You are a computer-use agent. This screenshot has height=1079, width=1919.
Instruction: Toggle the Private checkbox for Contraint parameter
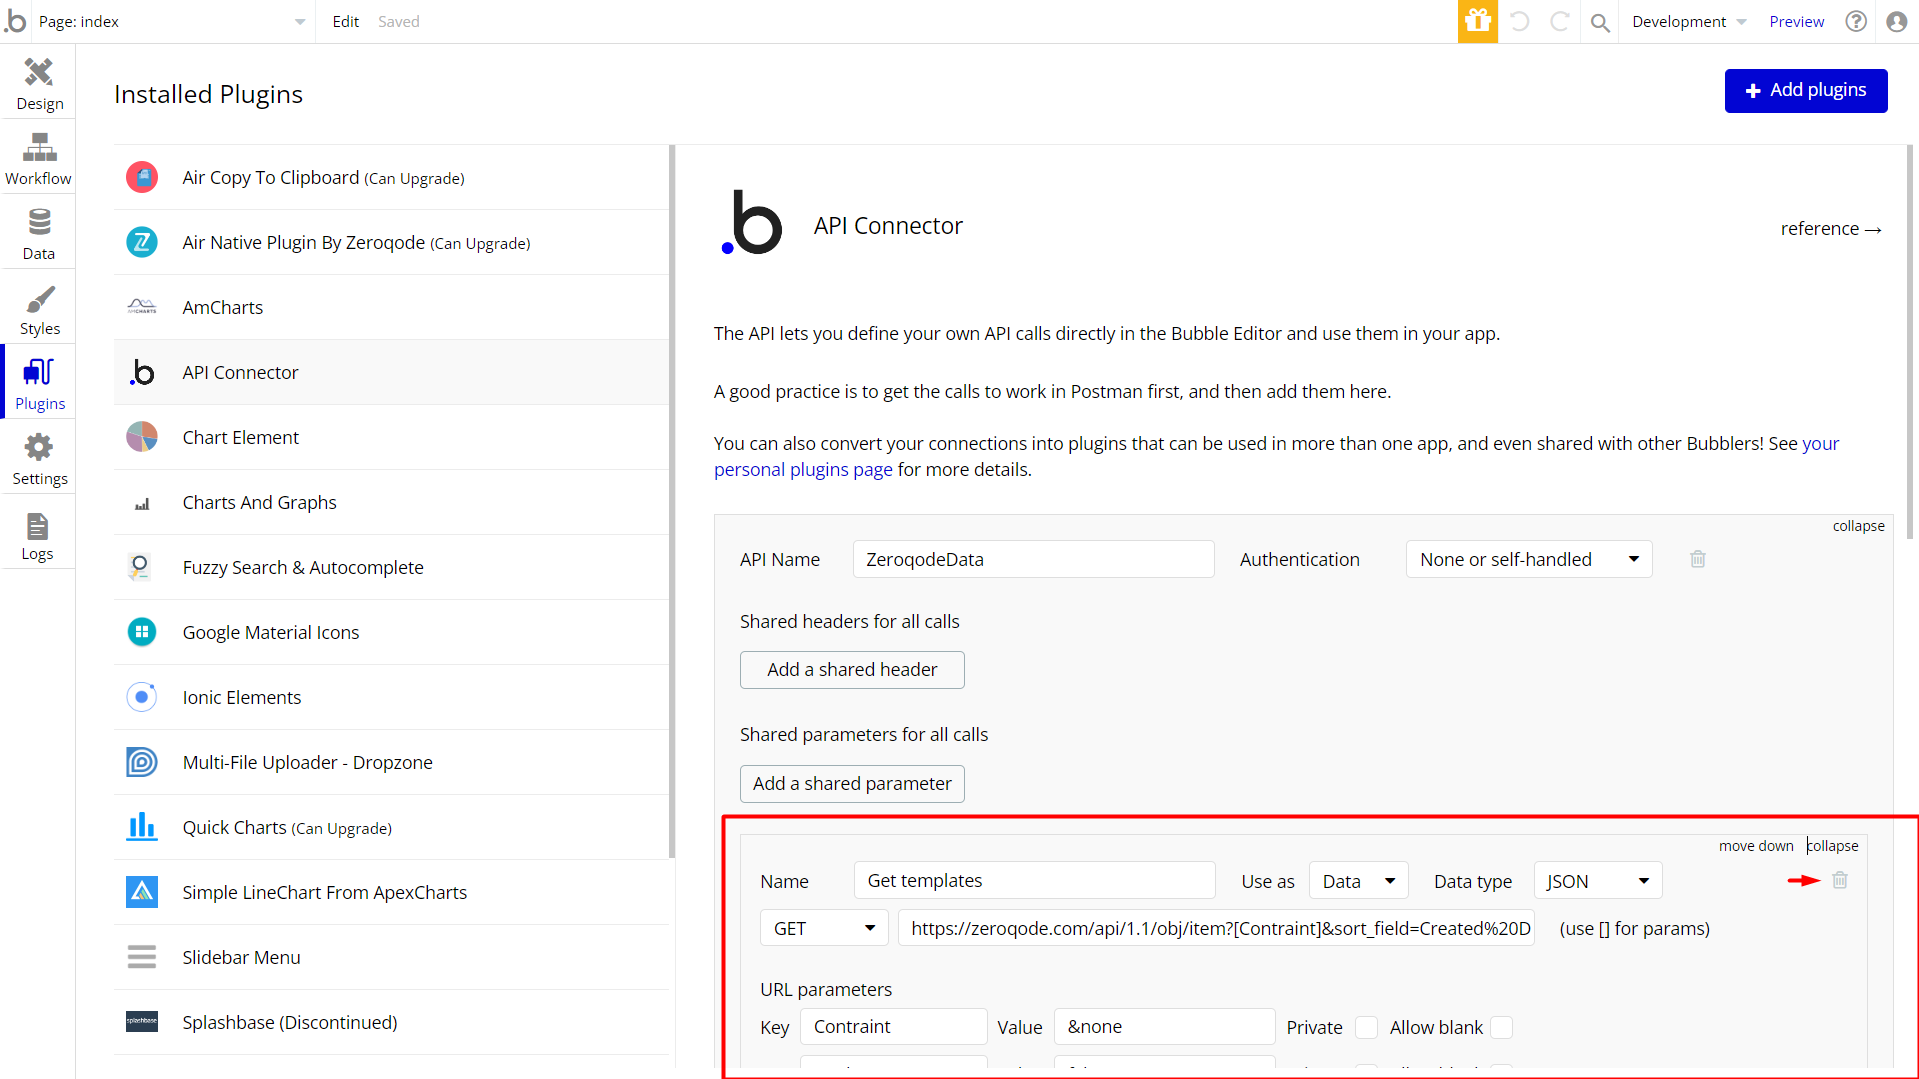(x=1365, y=1027)
